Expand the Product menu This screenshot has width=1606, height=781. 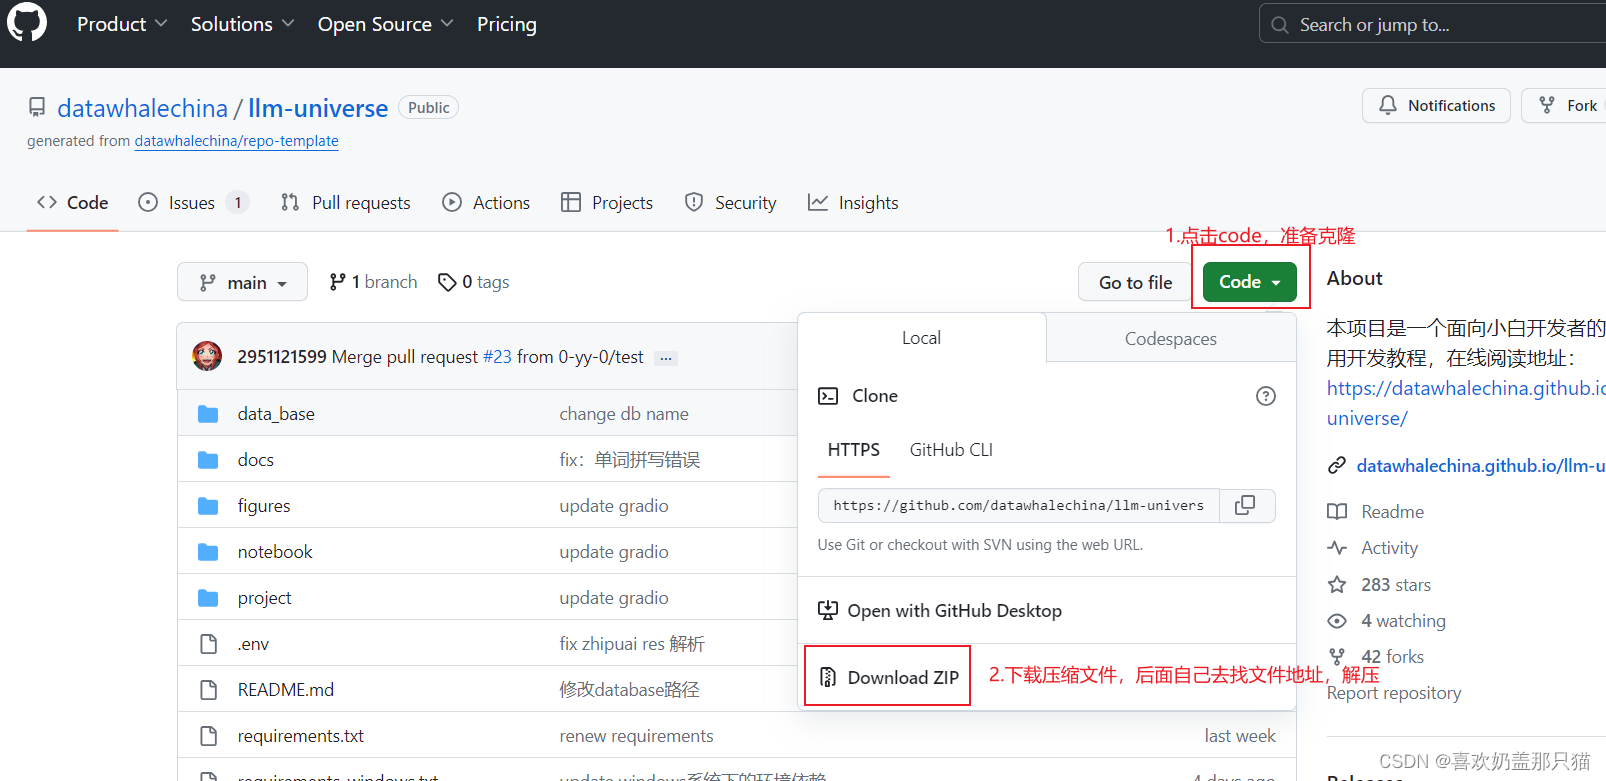(x=122, y=24)
